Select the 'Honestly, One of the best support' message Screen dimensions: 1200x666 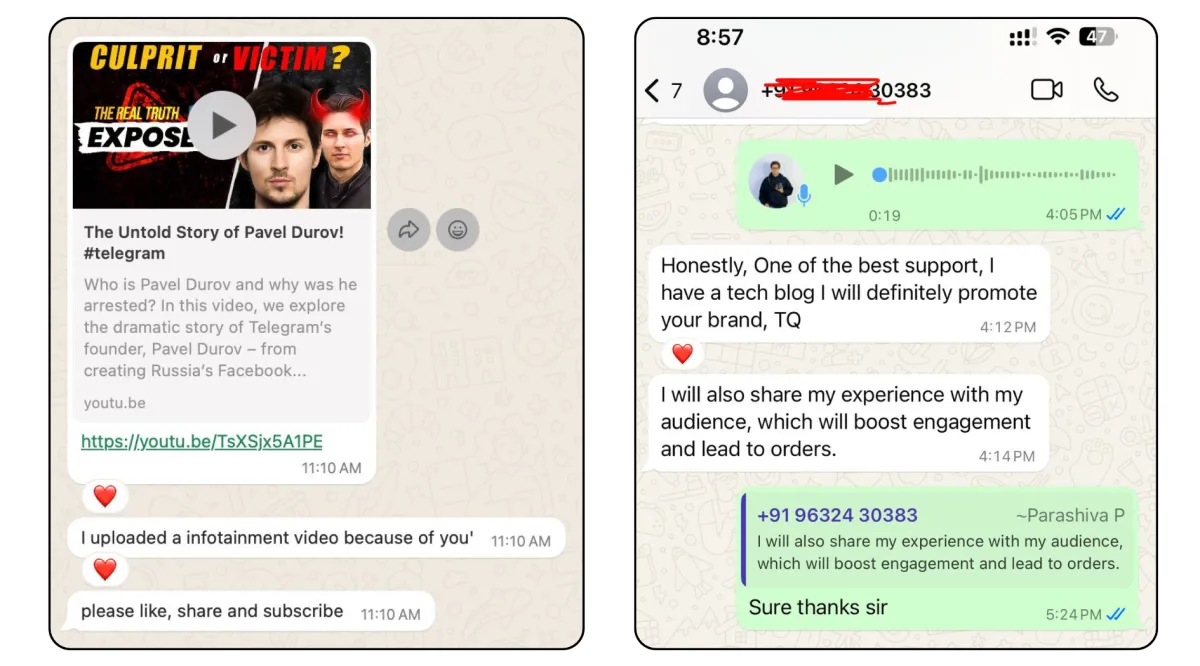[849, 294]
